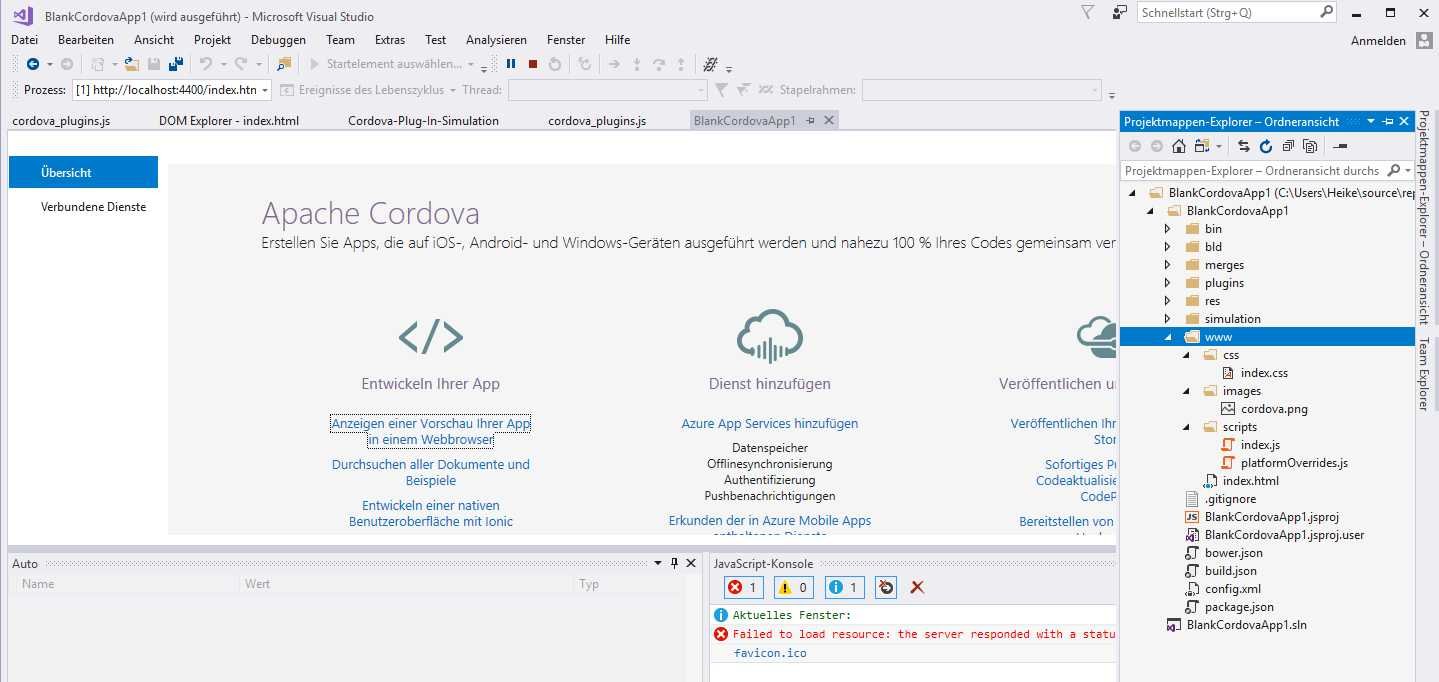Open the favicon.ico link in console
The height and width of the screenshot is (682, 1439).
click(770, 653)
